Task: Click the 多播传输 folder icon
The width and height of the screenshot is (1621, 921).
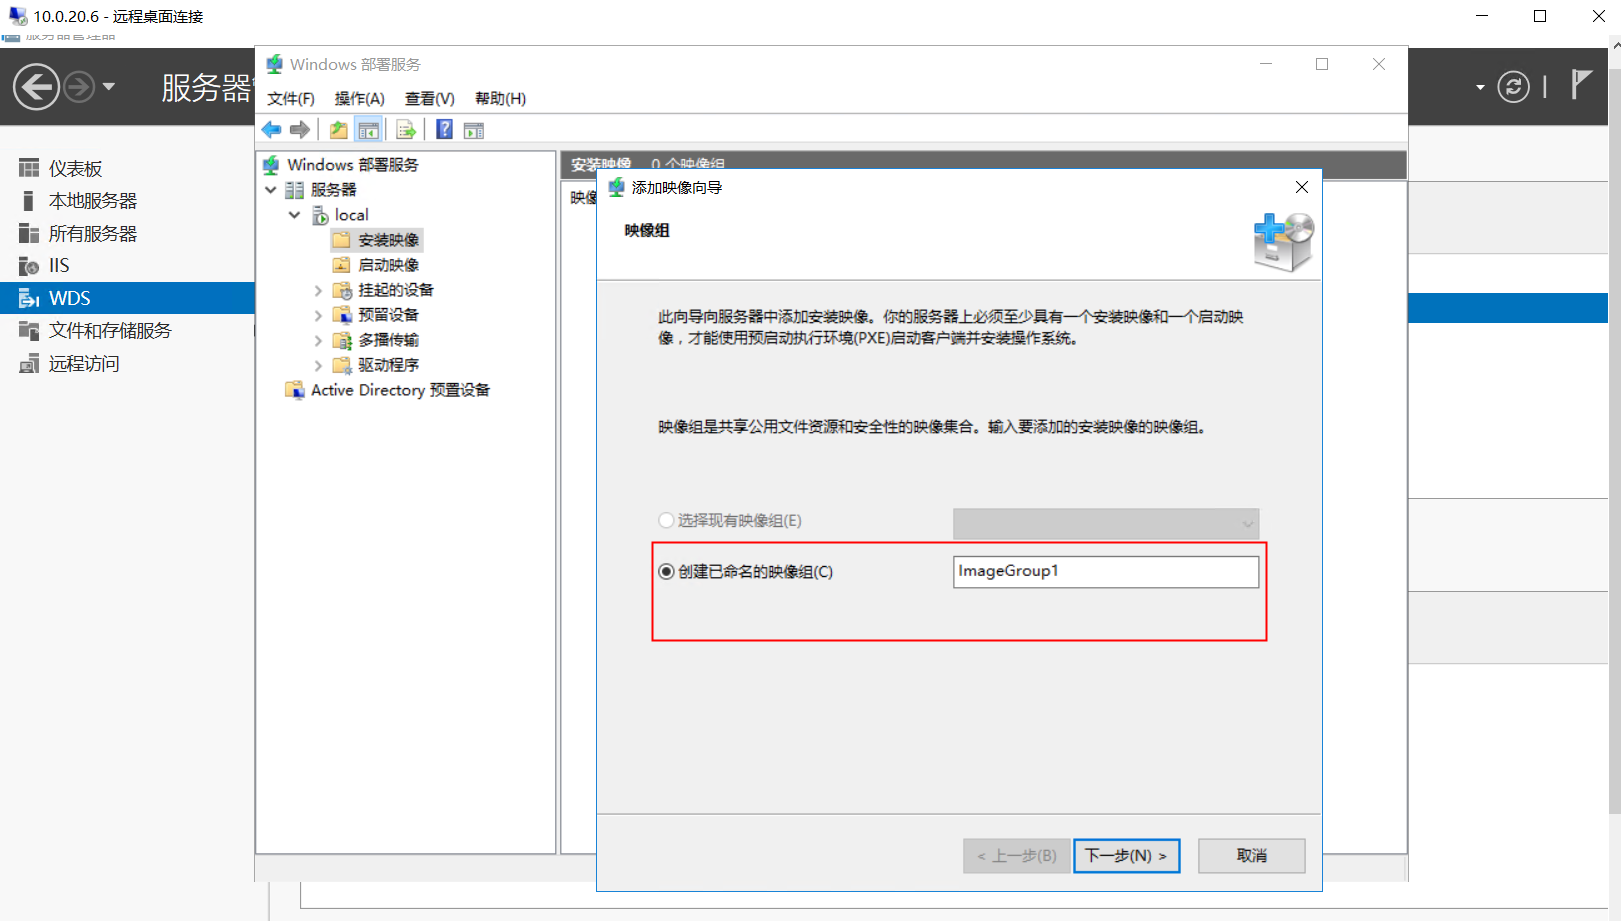Action: click(x=342, y=340)
